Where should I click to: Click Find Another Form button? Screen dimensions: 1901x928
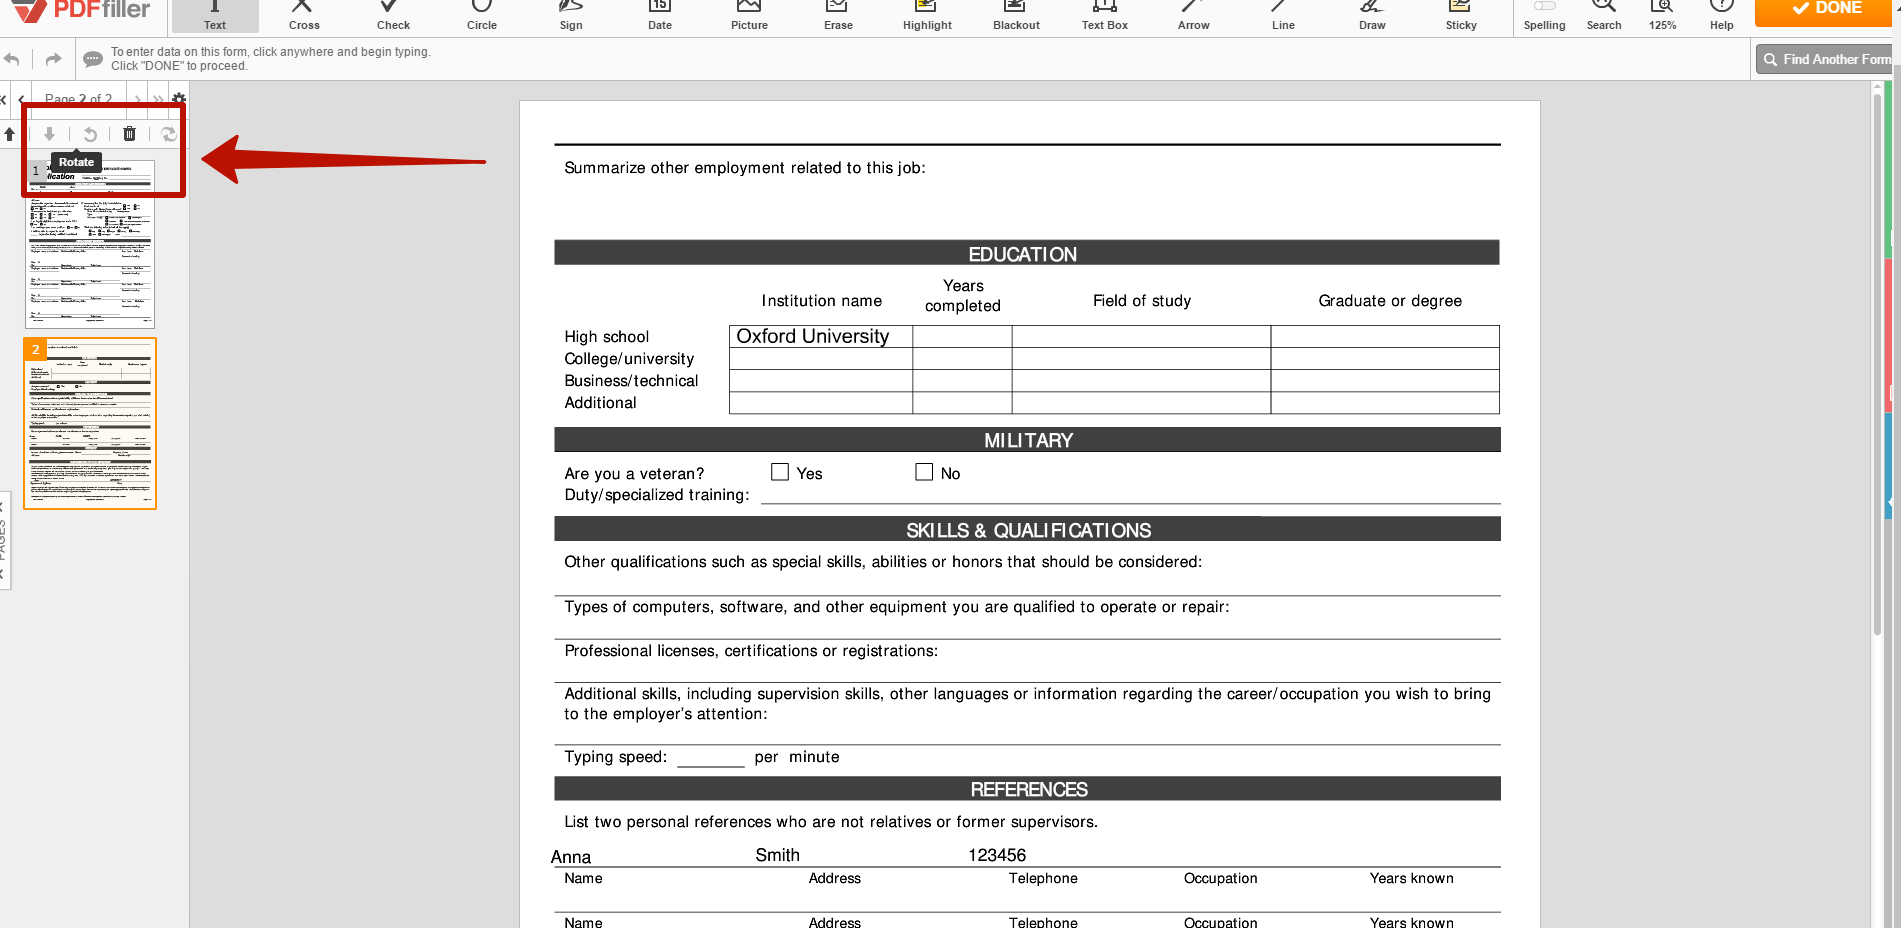[1824, 59]
